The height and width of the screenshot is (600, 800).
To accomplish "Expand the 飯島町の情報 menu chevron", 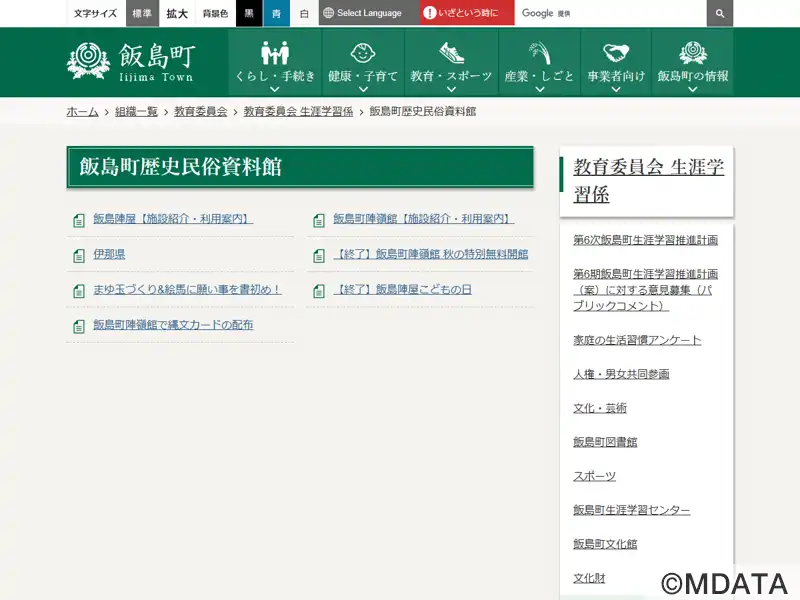I will coord(692,89).
